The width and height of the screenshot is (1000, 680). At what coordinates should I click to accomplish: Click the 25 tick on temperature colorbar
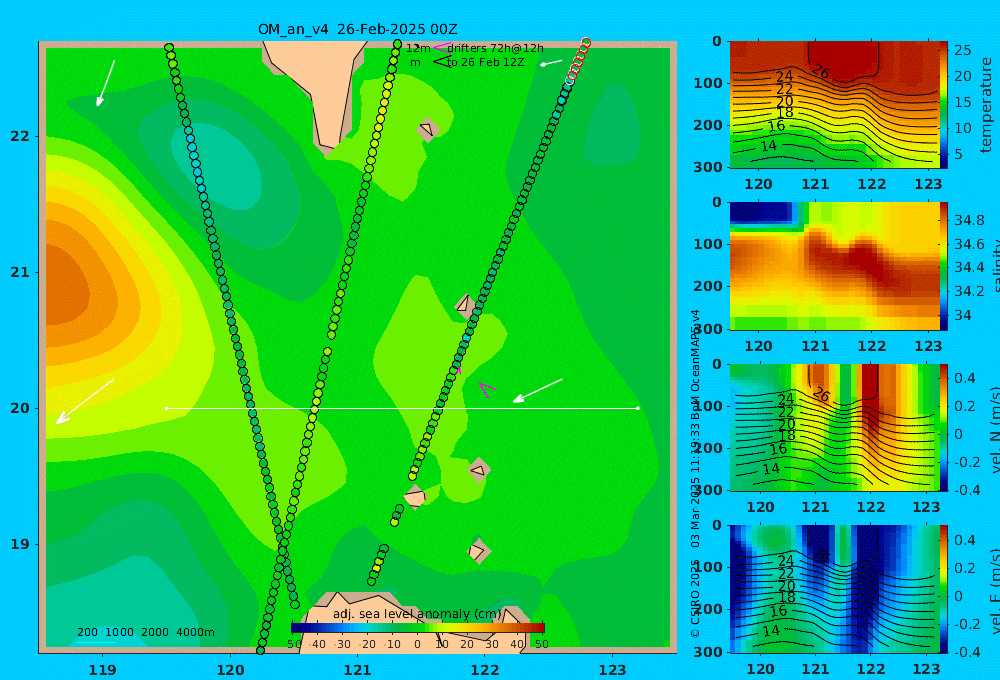[x=963, y=50]
